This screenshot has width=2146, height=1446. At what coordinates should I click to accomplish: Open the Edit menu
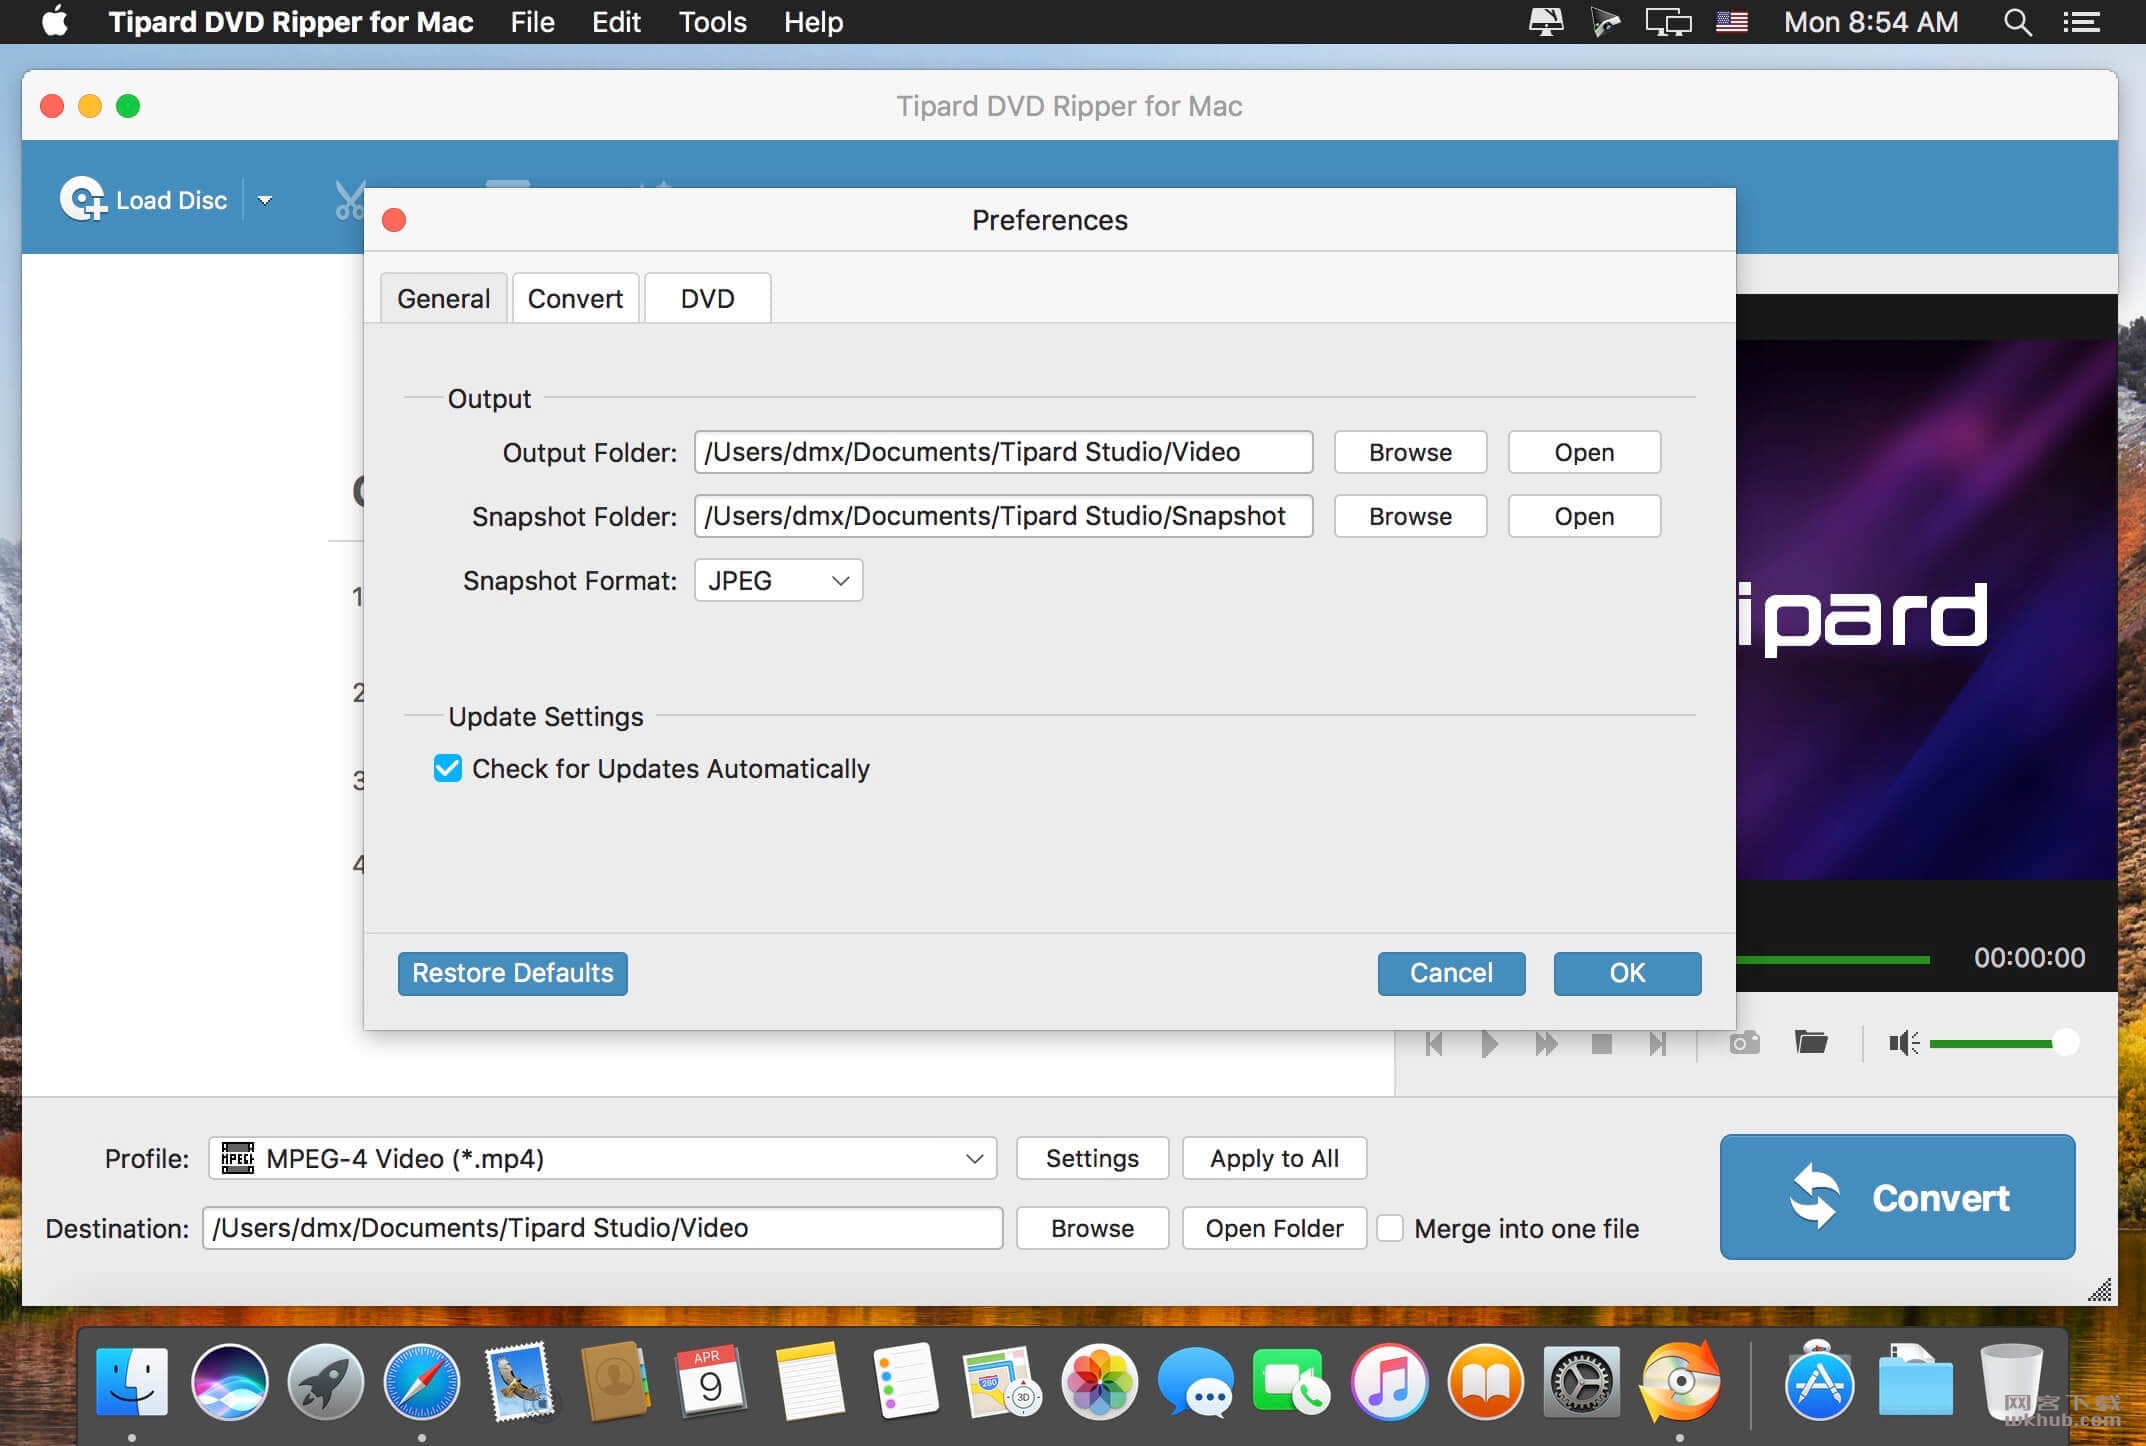pos(616,22)
